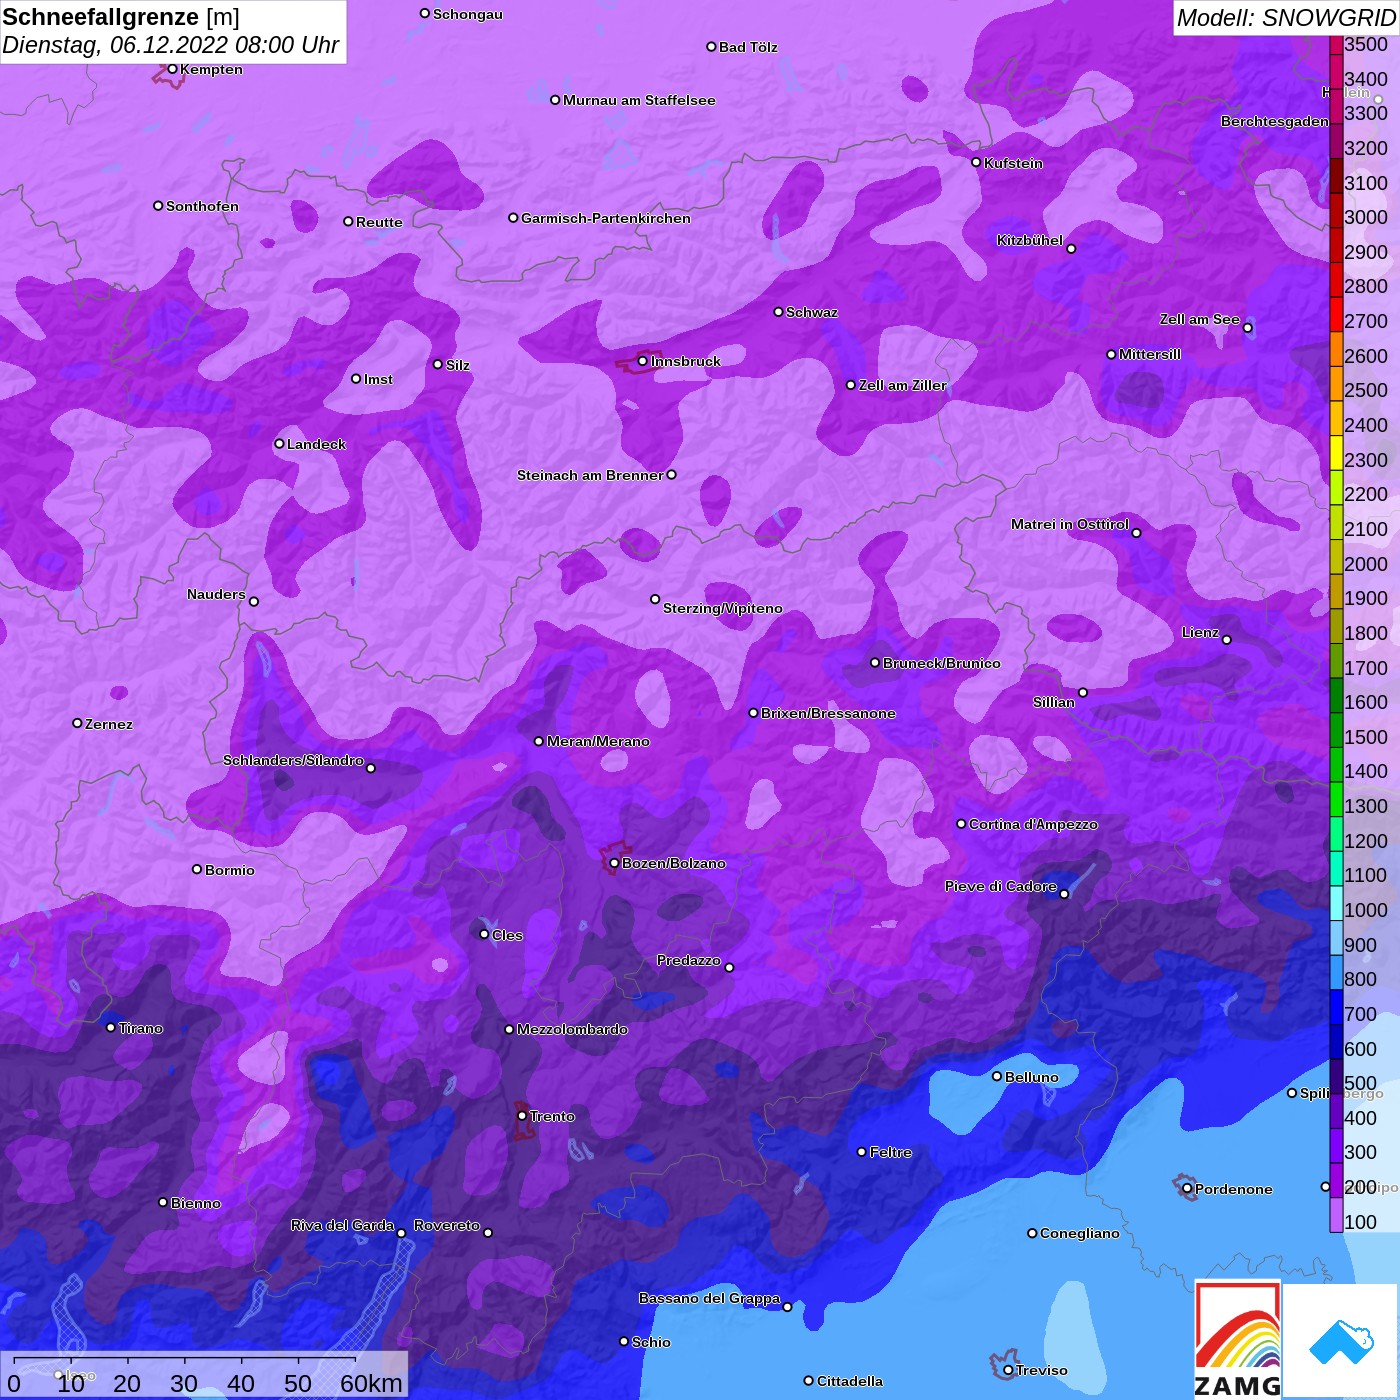Select the "Matrei in Osttirol" label
The image size is (1400, 1400).
tap(1070, 524)
